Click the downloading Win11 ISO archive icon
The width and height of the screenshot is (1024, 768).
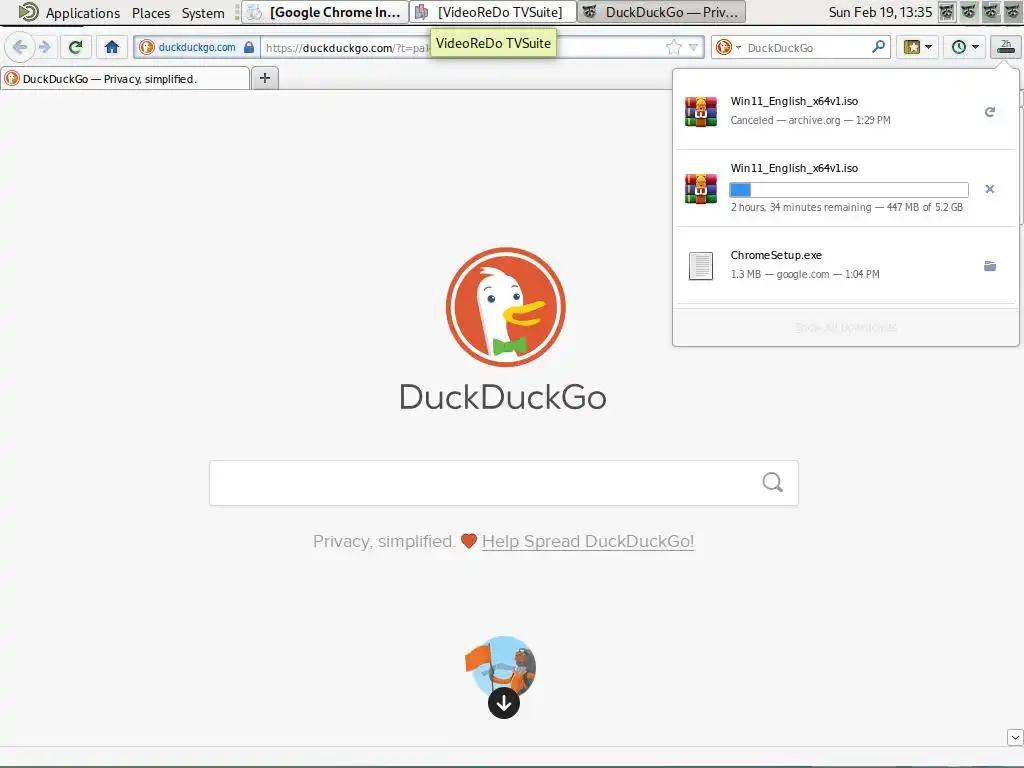pyautogui.click(x=701, y=189)
